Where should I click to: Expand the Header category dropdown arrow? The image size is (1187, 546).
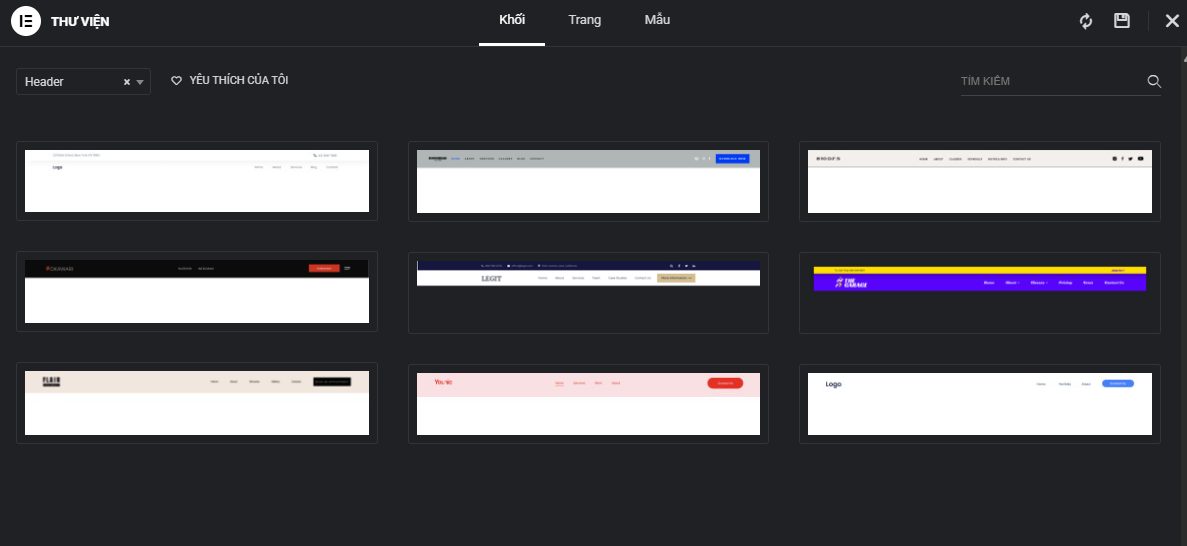coord(140,82)
